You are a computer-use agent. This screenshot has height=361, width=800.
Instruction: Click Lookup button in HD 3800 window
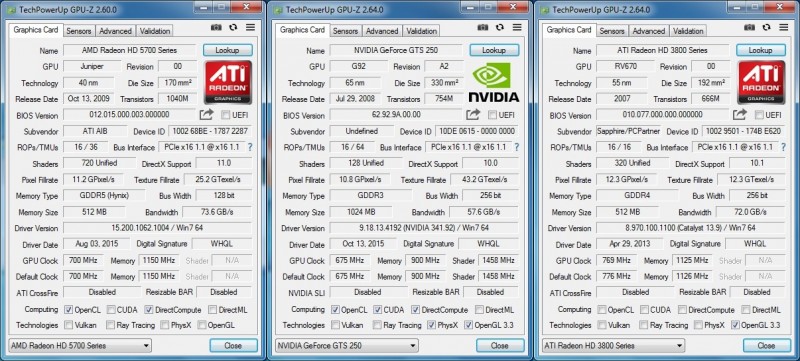760,50
